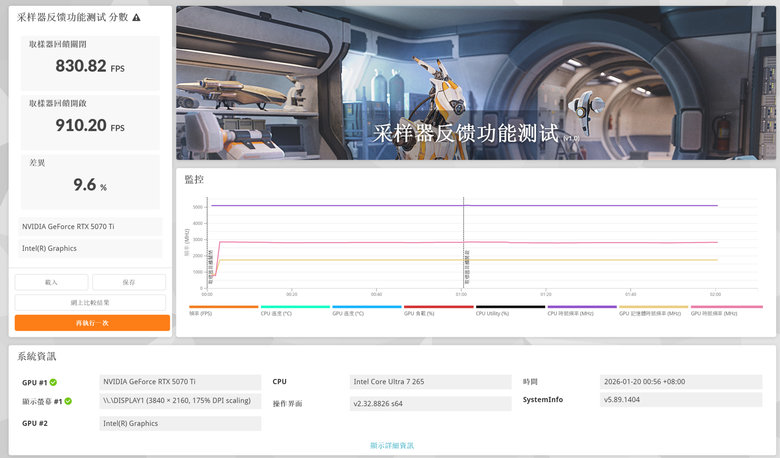Click the SystemInfo label
This screenshot has height=458, width=780.
tap(543, 399)
